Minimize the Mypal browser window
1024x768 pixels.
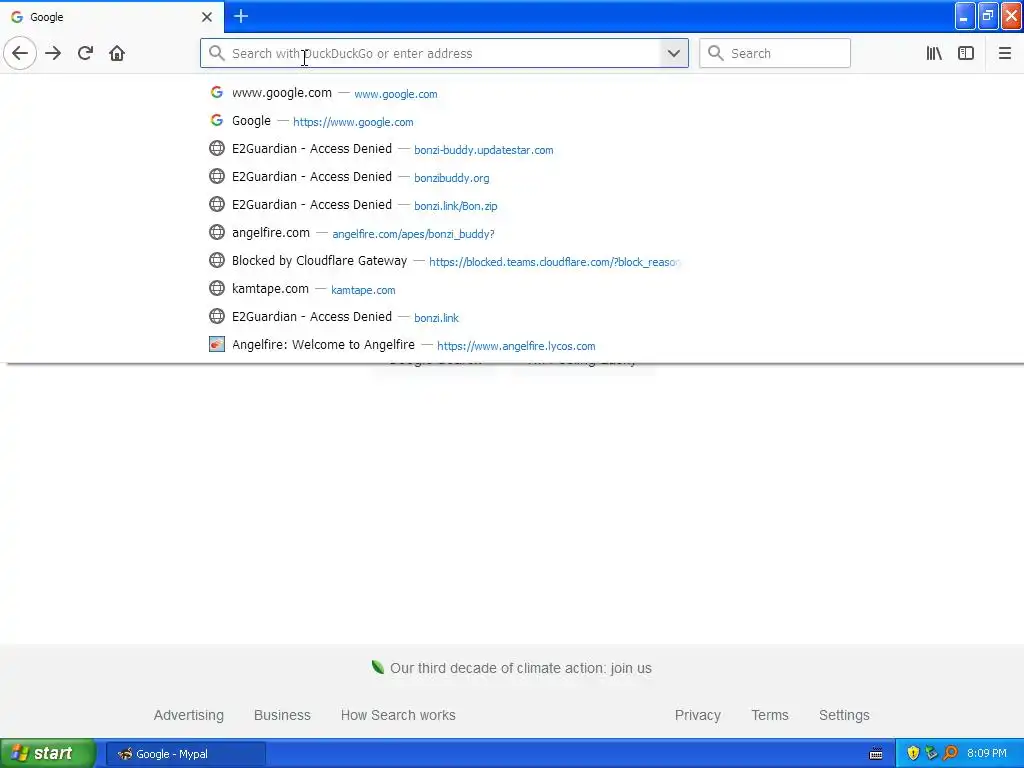pyautogui.click(x=965, y=16)
